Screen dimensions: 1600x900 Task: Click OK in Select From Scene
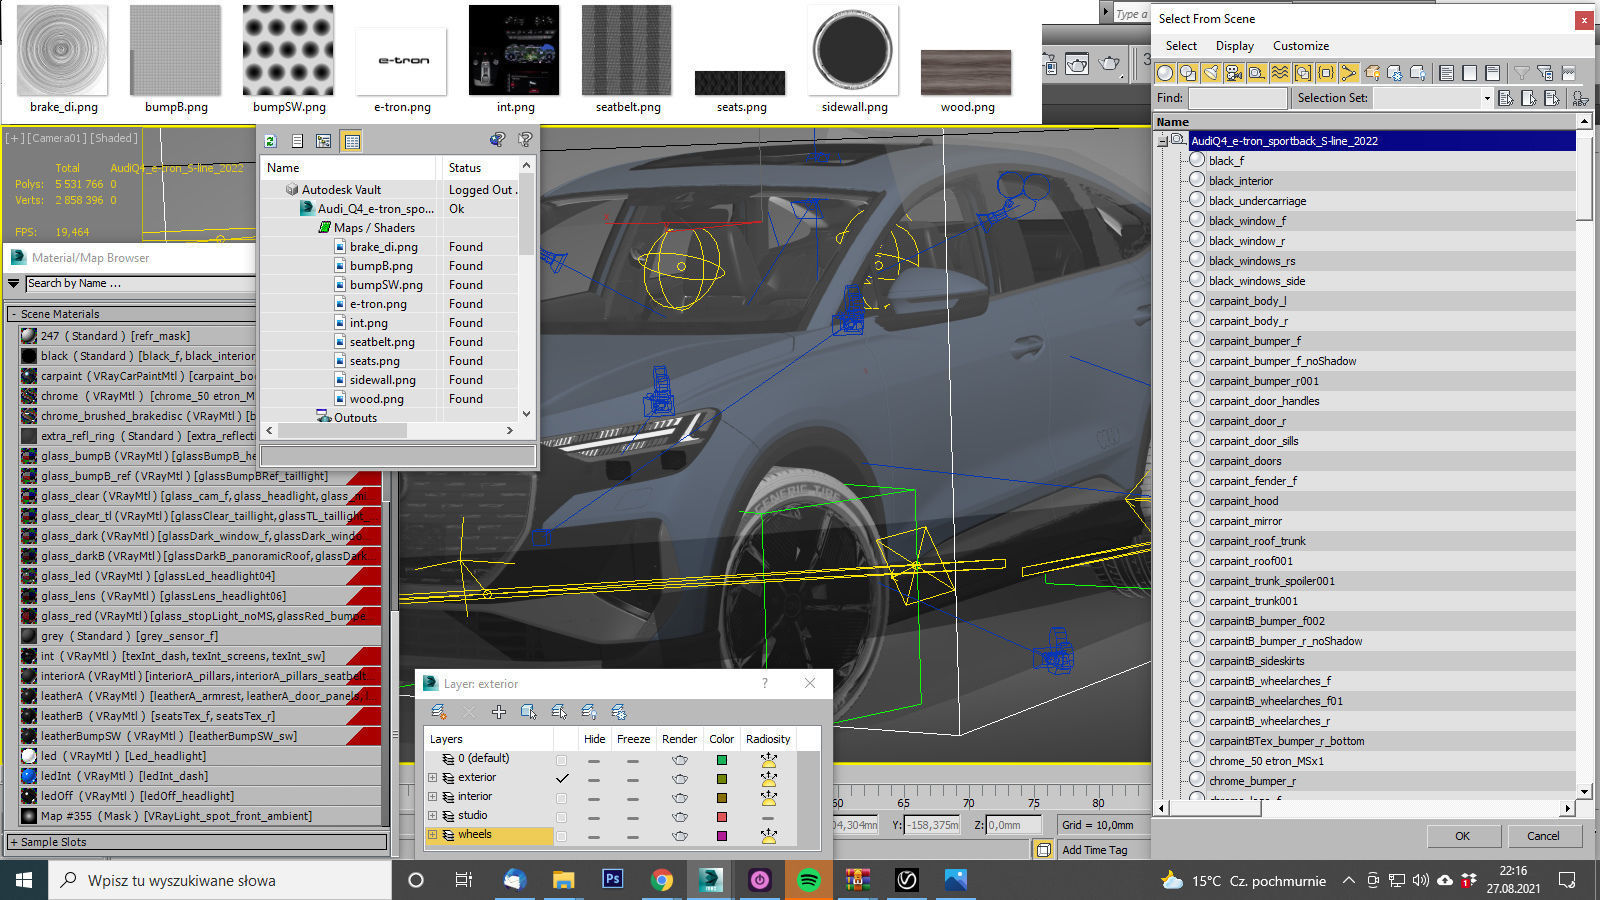(x=1462, y=836)
